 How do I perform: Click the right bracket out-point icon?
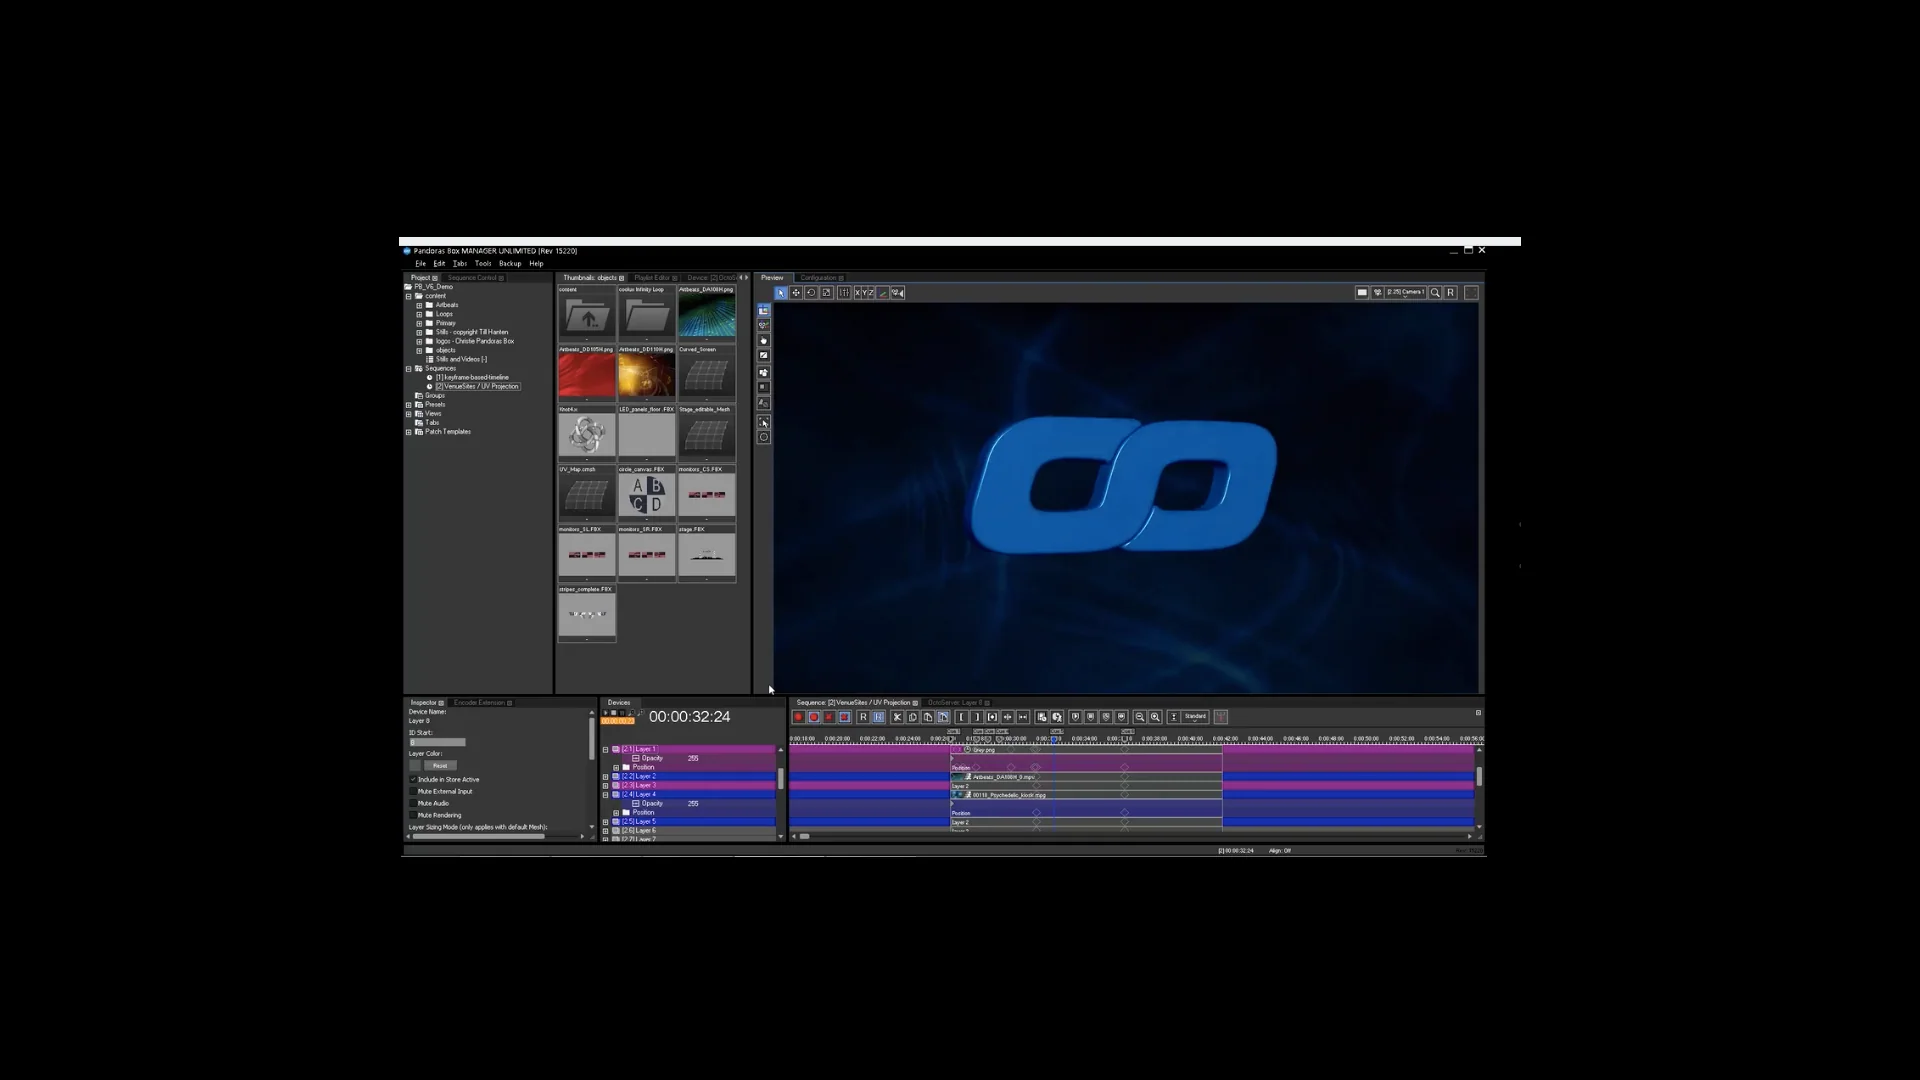976,717
